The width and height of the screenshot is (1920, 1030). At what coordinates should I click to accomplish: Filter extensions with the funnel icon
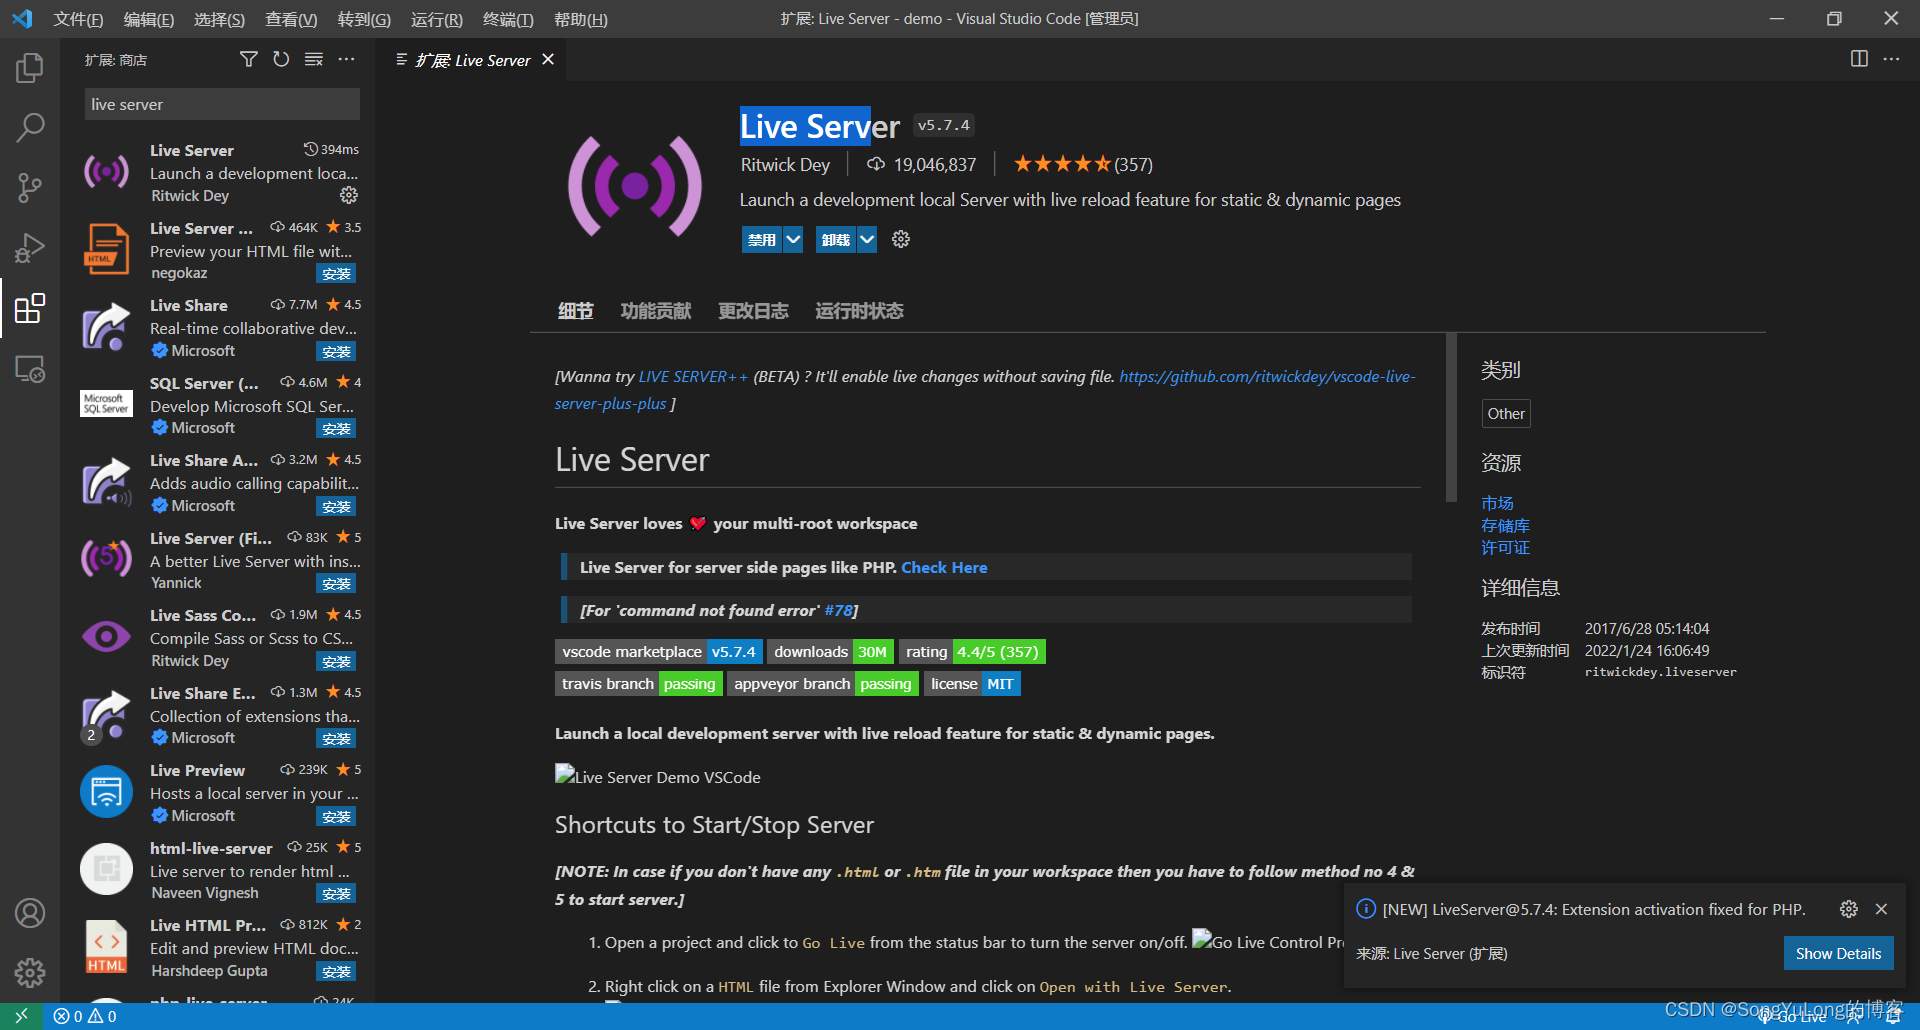click(249, 60)
